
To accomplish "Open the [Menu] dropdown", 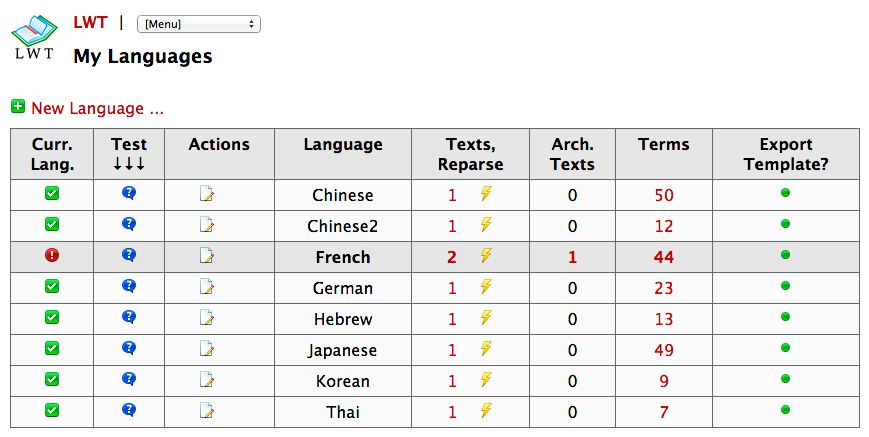I will tap(198, 24).
